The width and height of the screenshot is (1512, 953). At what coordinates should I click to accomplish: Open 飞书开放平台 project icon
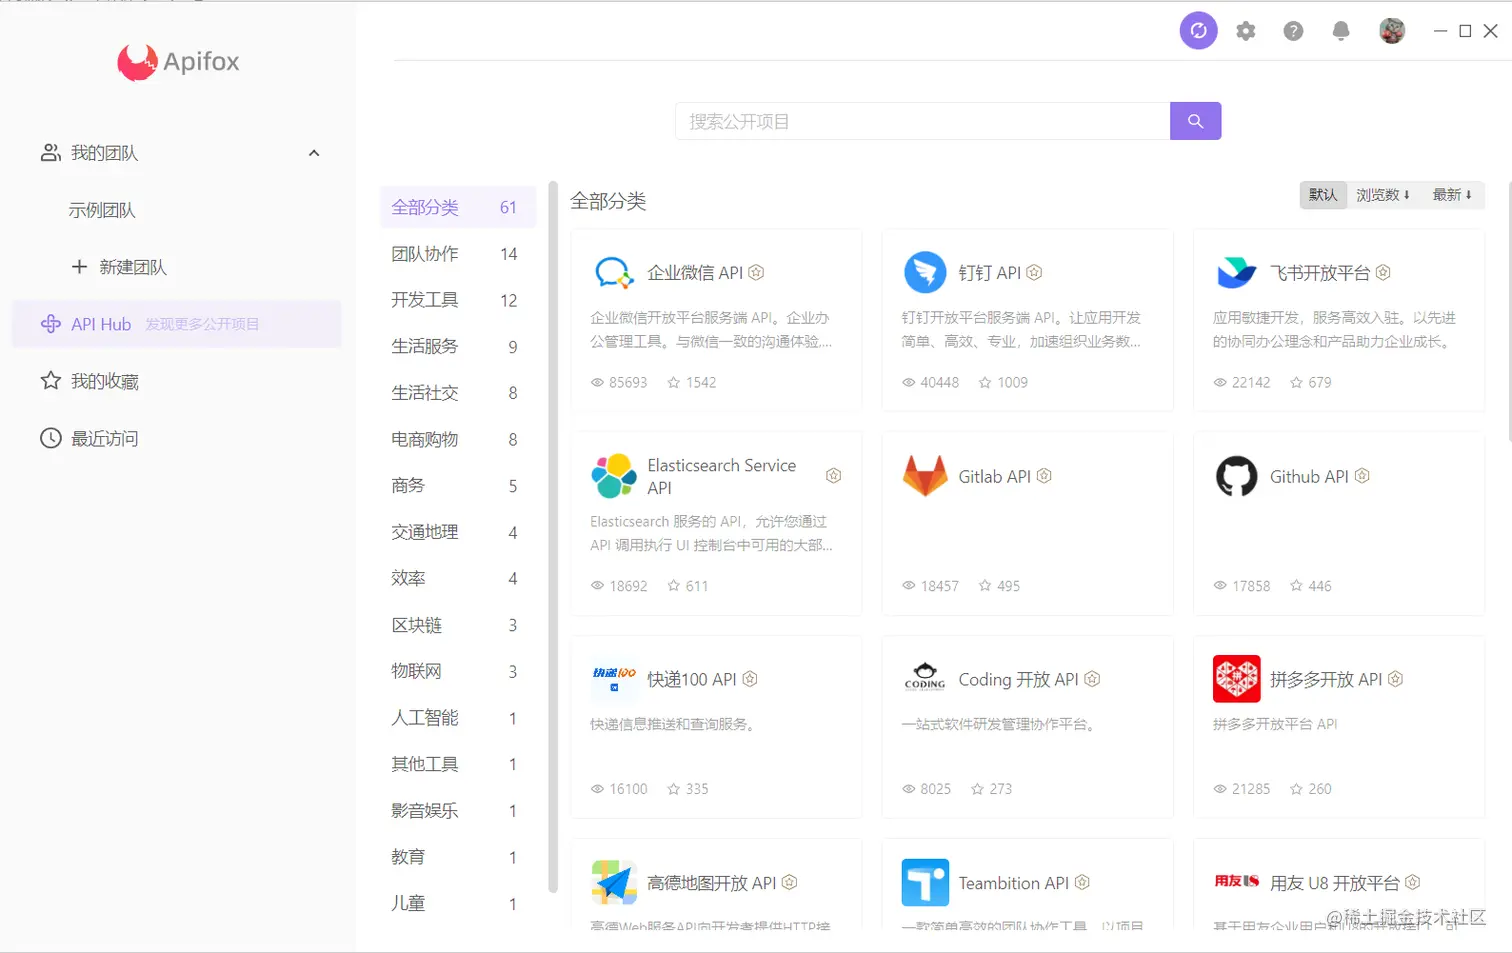click(1236, 273)
